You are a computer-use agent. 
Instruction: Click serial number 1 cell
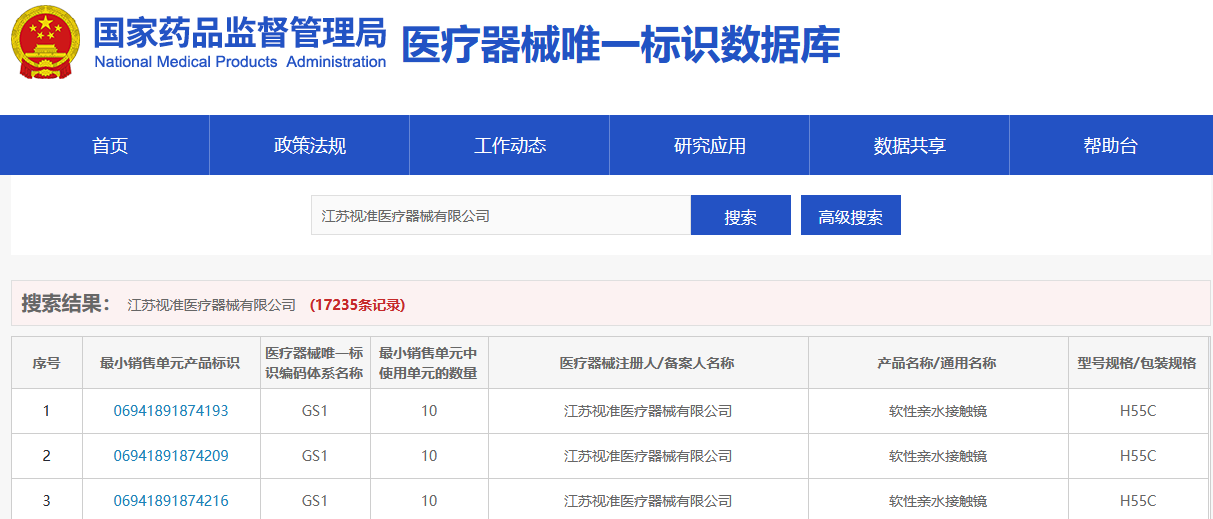coord(47,411)
